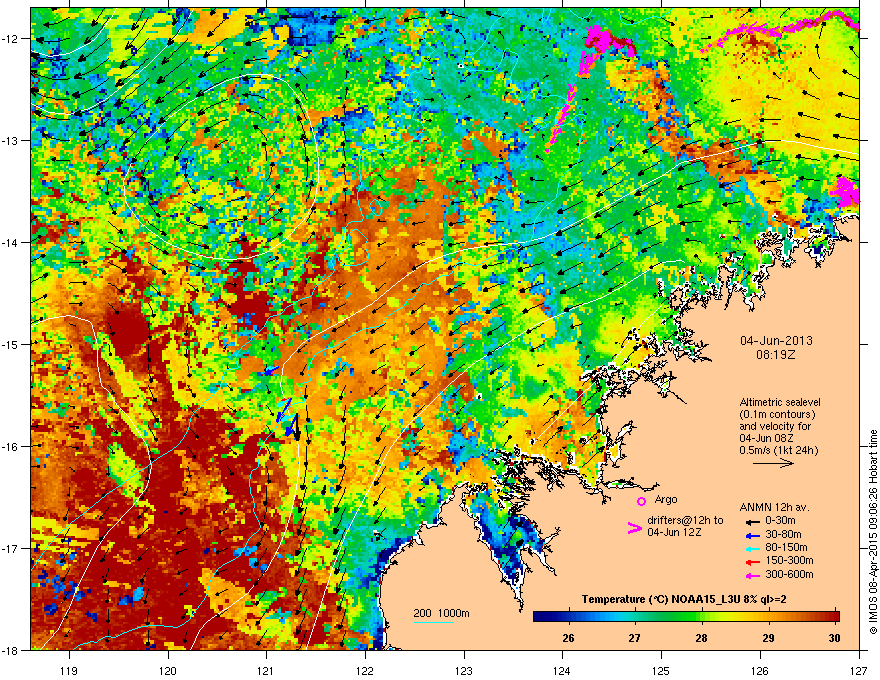880x680 pixels.
Task: Click the longitude axis label 119
Action: click(69, 670)
